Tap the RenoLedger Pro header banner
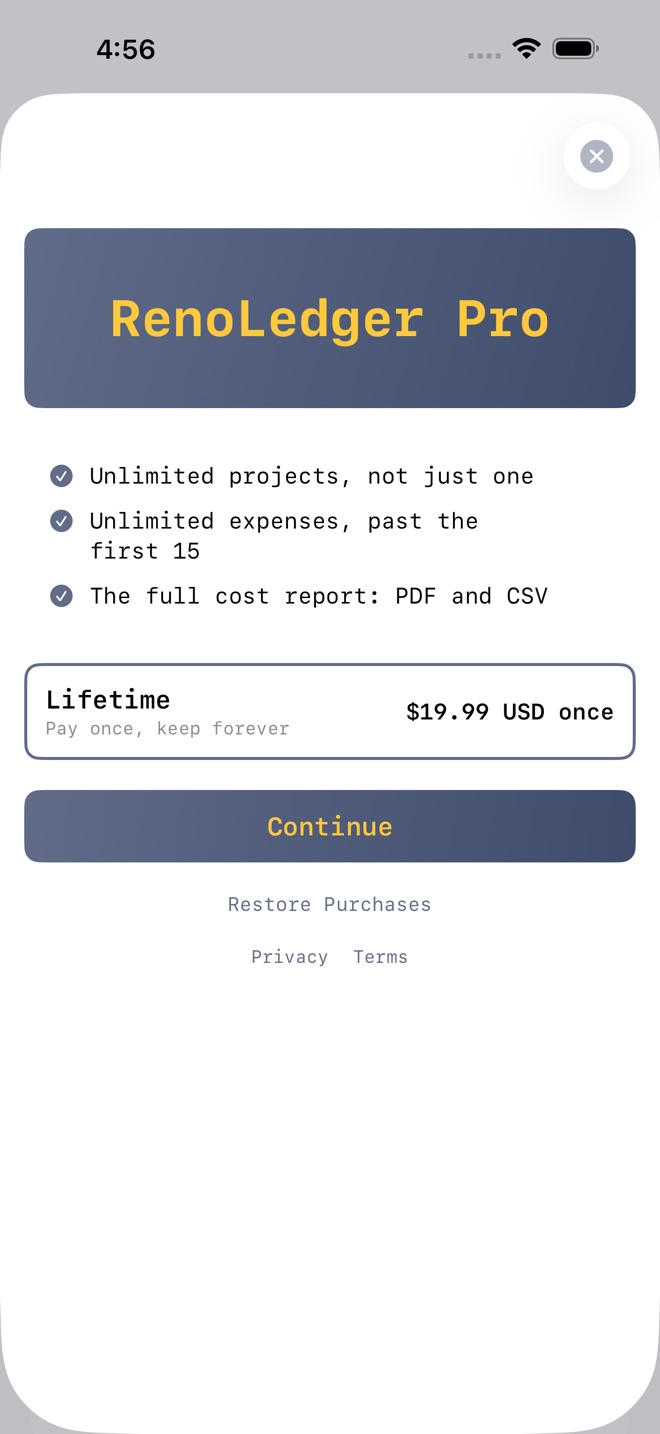 click(330, 318)
